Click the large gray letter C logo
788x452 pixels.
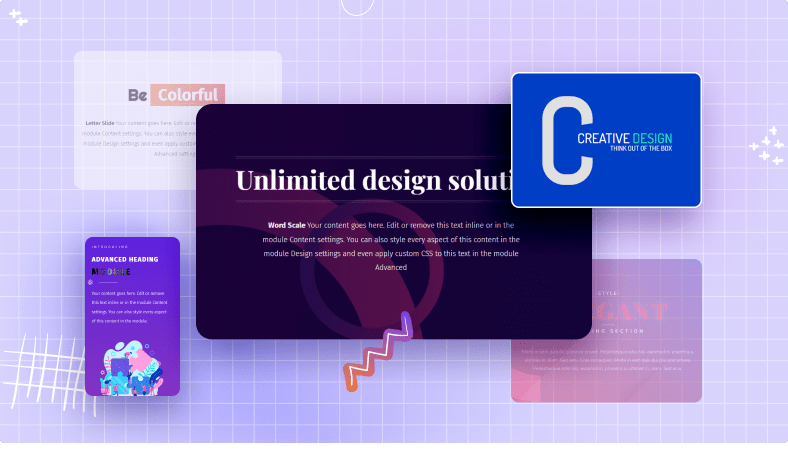[x=567, y=140]
